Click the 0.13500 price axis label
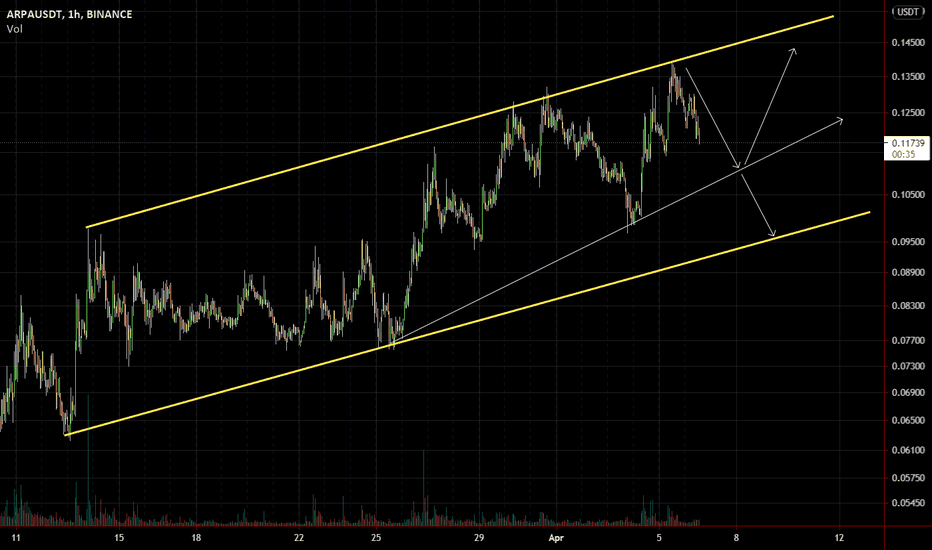This screenshot has height=550, width=932. (x=908, y=77)
